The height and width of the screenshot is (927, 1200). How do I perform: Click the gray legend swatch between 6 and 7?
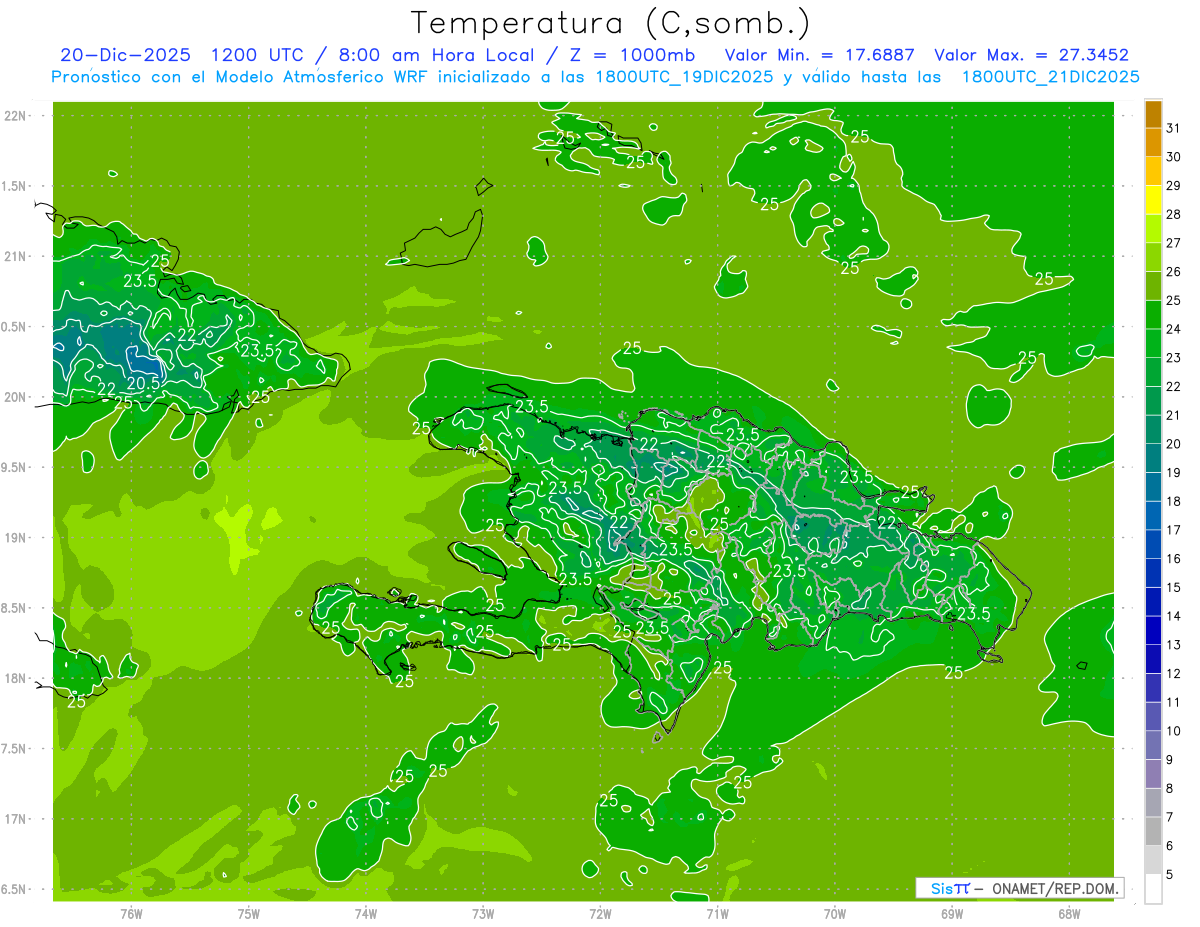1154,831
